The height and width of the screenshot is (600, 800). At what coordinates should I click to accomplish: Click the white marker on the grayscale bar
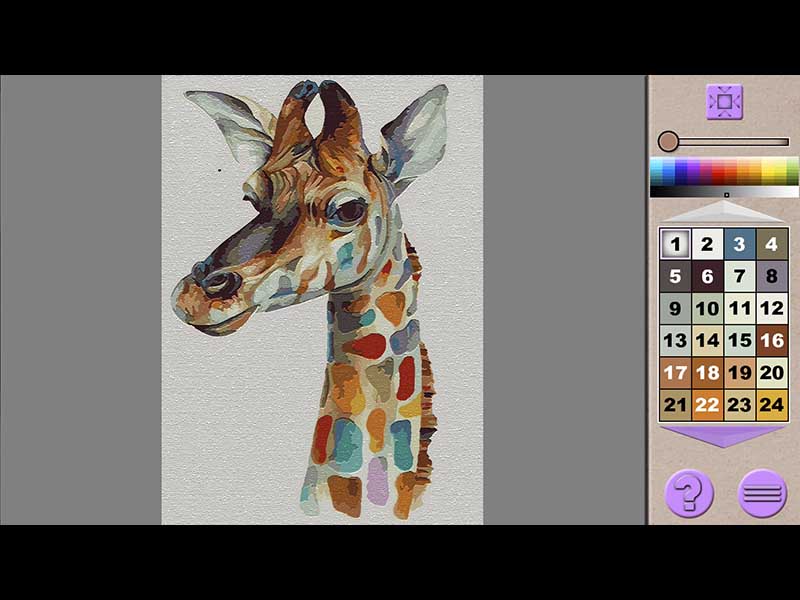coord(726,194)
